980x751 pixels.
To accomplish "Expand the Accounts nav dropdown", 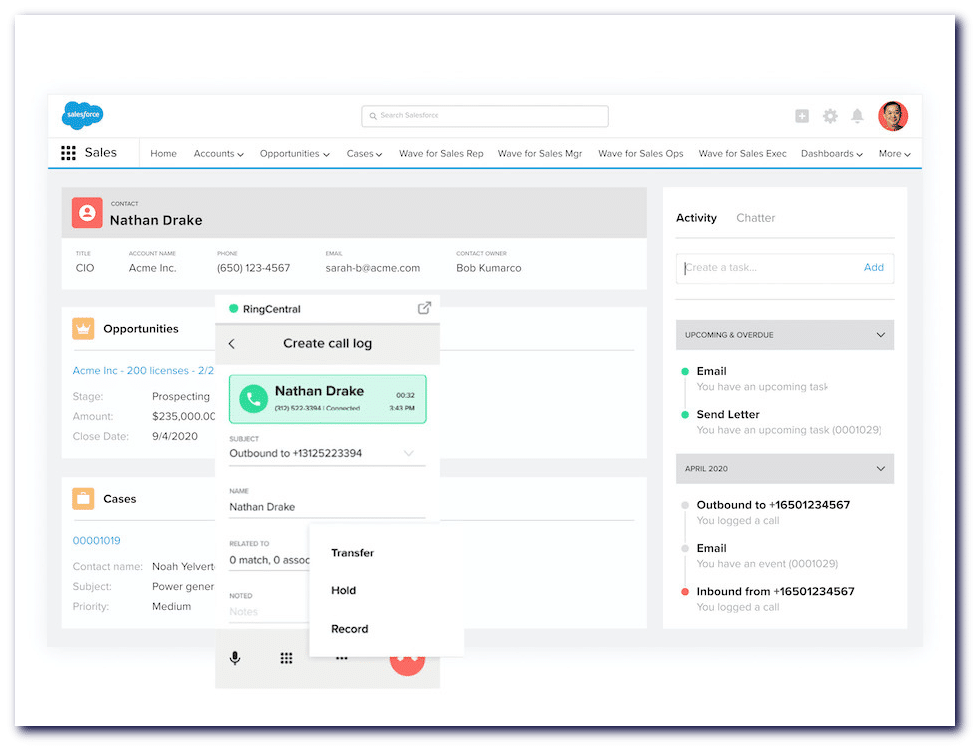I will 219,154.
